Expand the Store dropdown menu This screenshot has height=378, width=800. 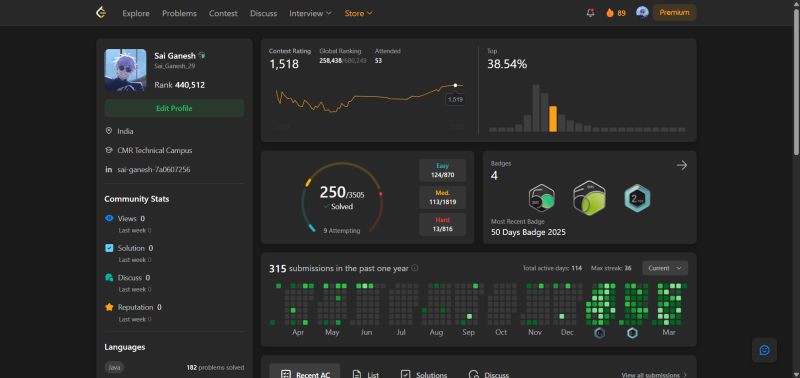(358, 13)
